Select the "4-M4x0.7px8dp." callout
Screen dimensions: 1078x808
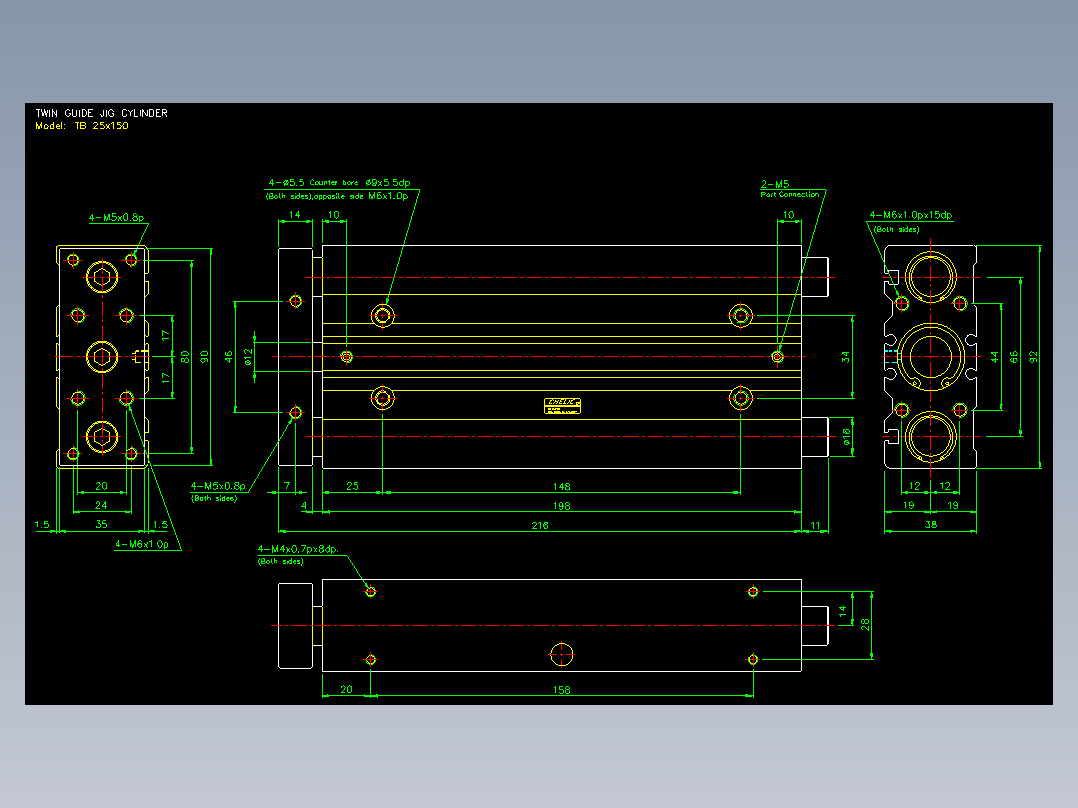coord(298,549)
